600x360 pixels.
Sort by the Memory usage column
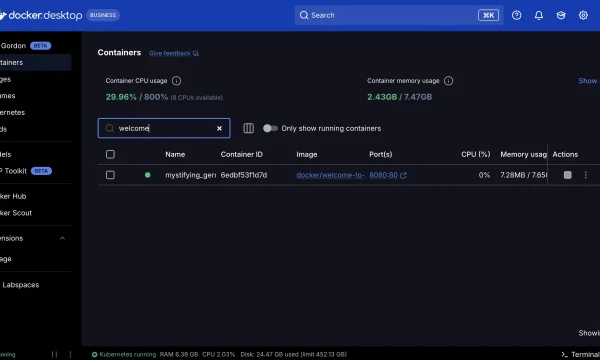523,154
